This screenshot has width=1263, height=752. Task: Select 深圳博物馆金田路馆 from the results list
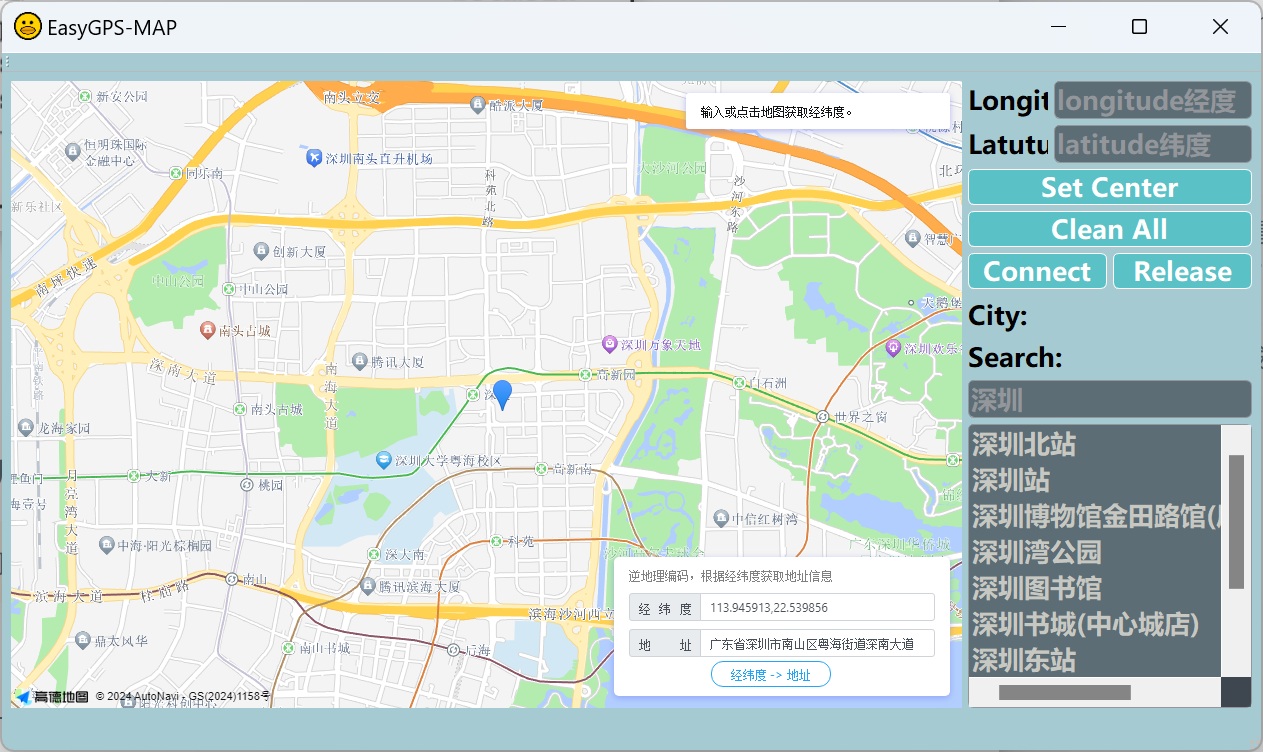pos(1096,517)
